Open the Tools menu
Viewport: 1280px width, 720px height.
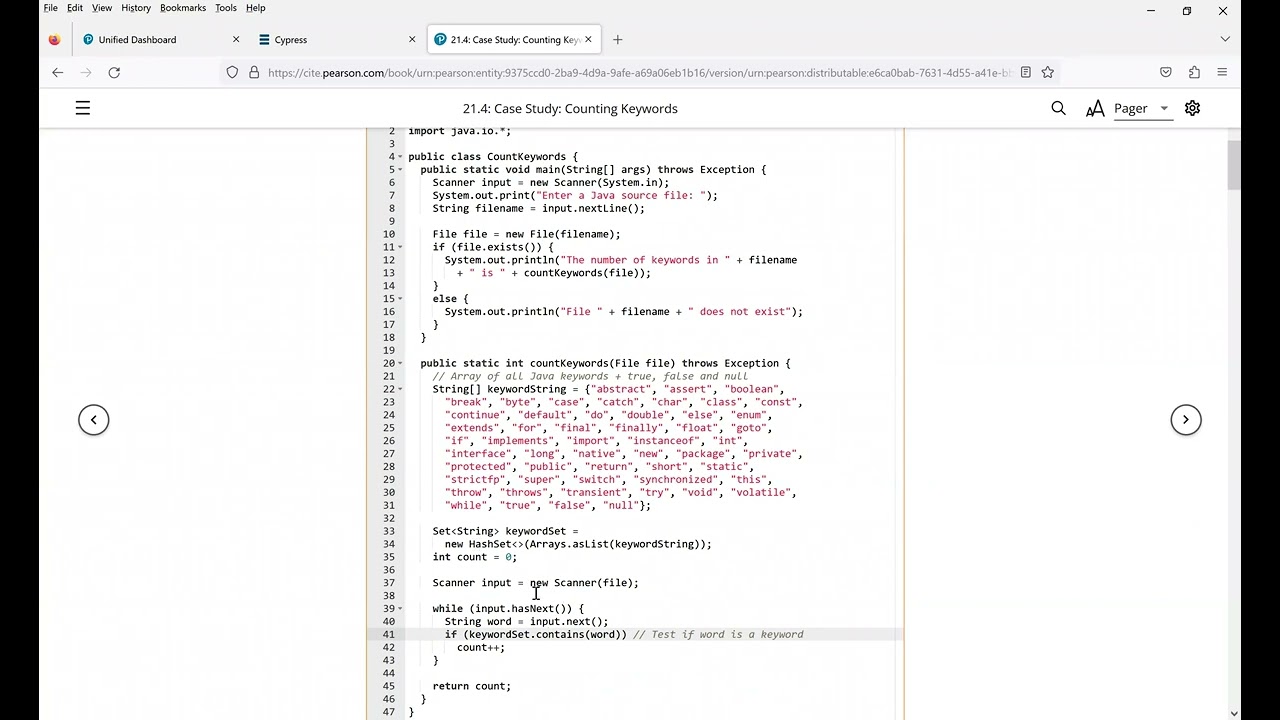tap(226, 8)
